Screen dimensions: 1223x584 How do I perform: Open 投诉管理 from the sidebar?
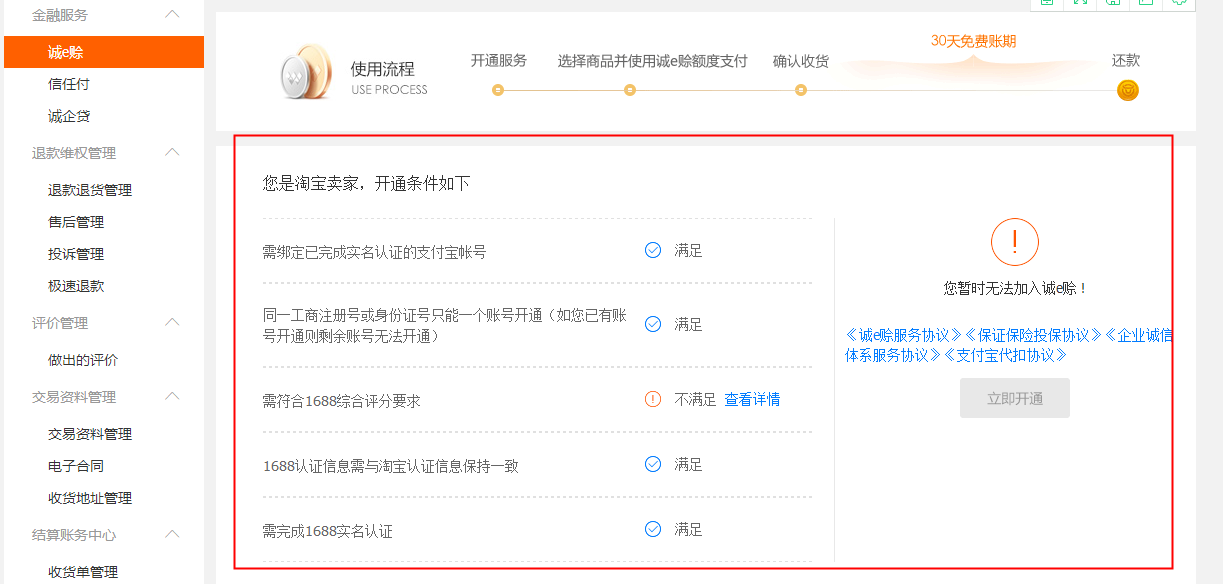[x=76, y=254]
